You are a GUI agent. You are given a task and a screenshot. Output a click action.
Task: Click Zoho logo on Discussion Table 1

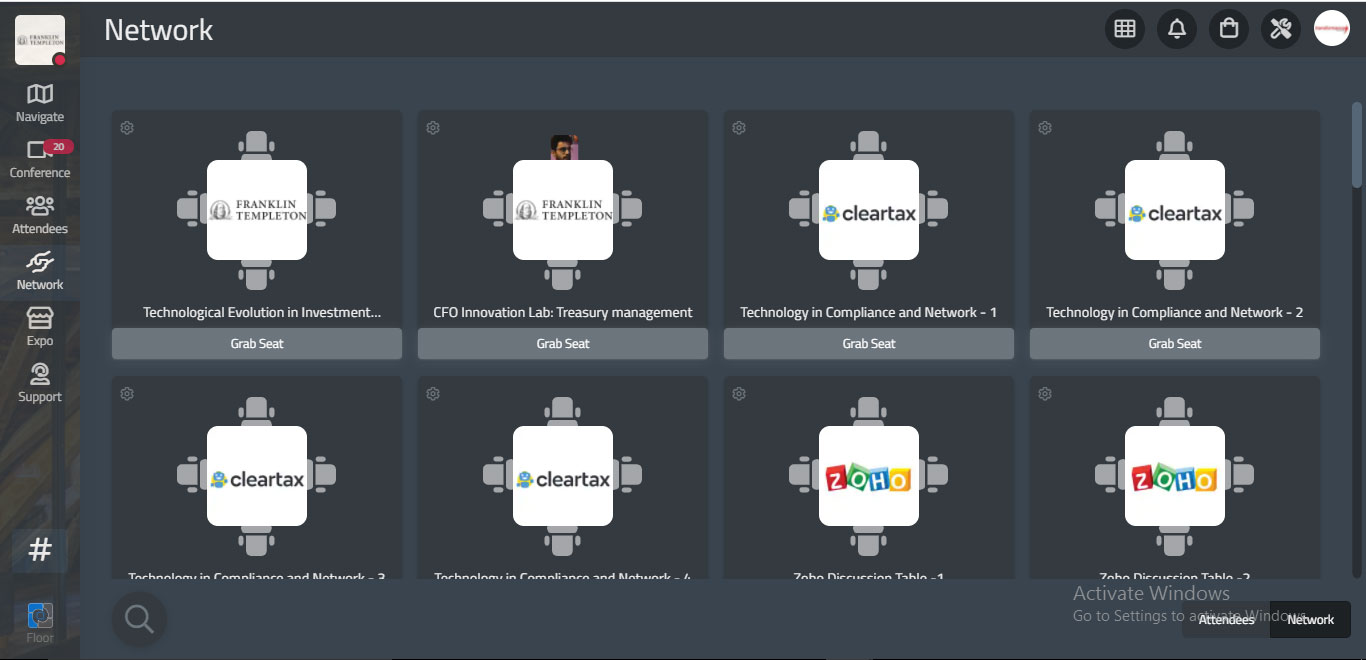(x=869, y=476)
